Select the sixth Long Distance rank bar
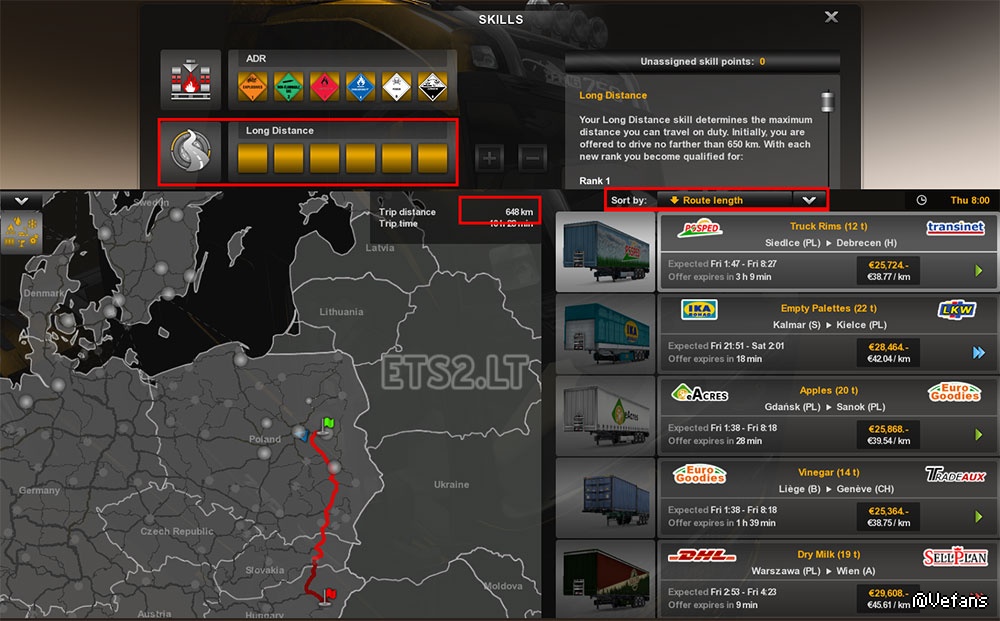The image size is (1000, 621). click(432, 158)
